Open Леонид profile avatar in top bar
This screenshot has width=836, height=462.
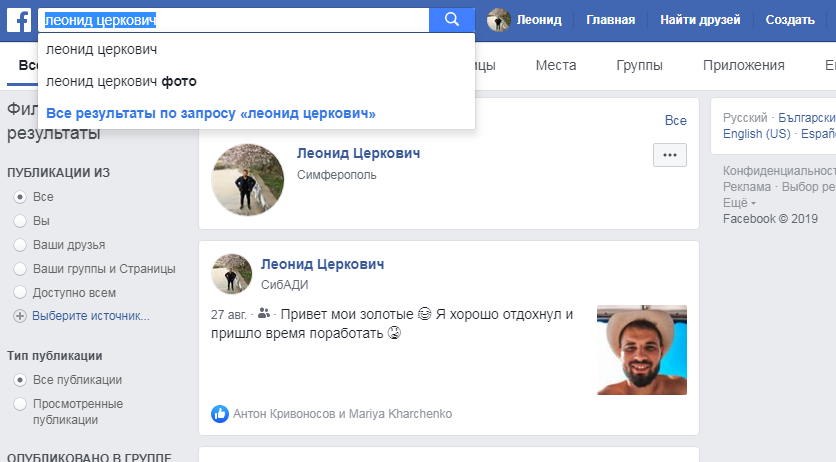coord(499,20)
